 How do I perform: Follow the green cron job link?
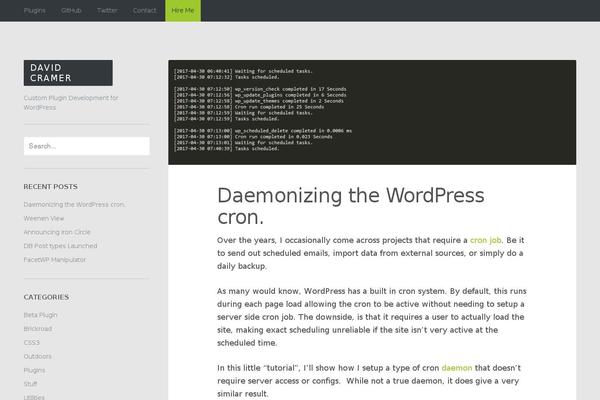click(485, 240)
